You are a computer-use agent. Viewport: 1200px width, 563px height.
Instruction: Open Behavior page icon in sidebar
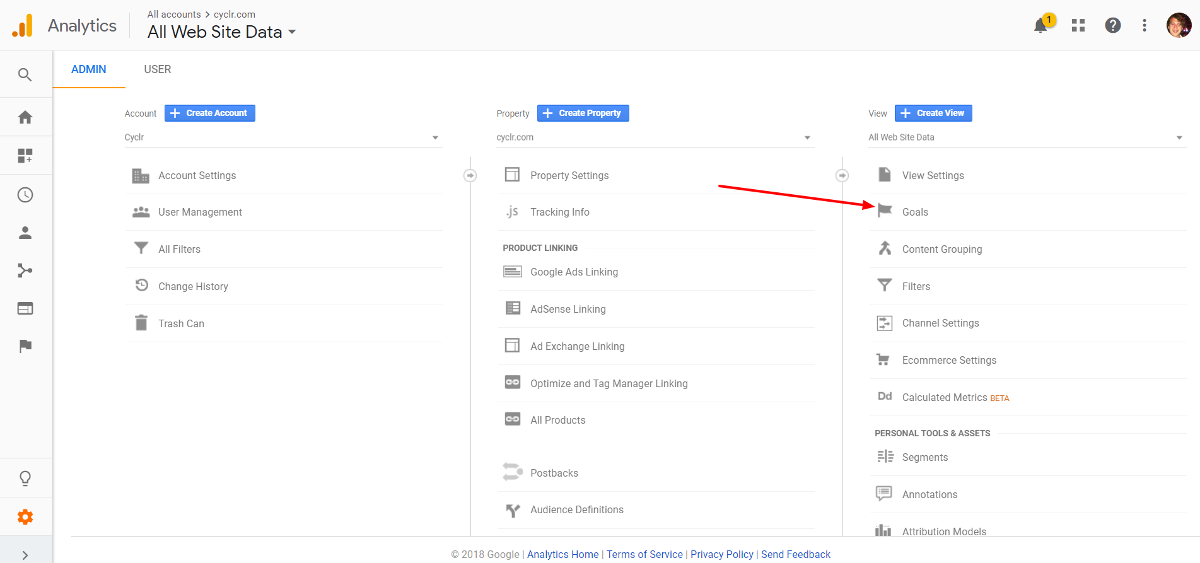[x=25, y=309]
